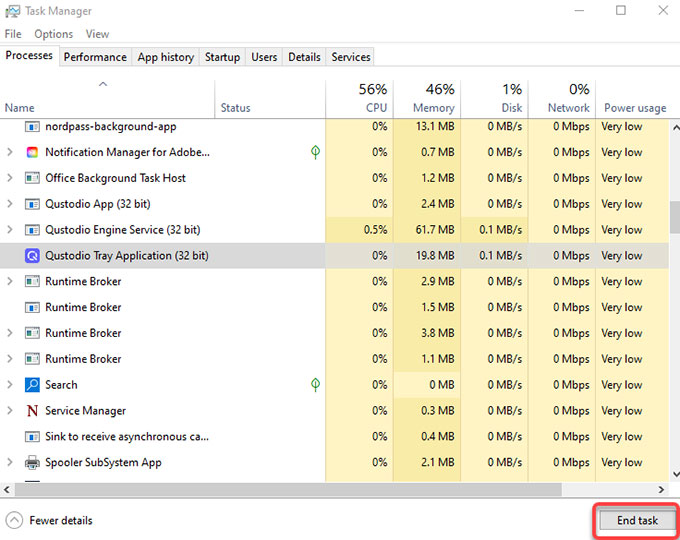Sort by the Memory column header
This screenshot has width=680, height=540.
[427, 99]
